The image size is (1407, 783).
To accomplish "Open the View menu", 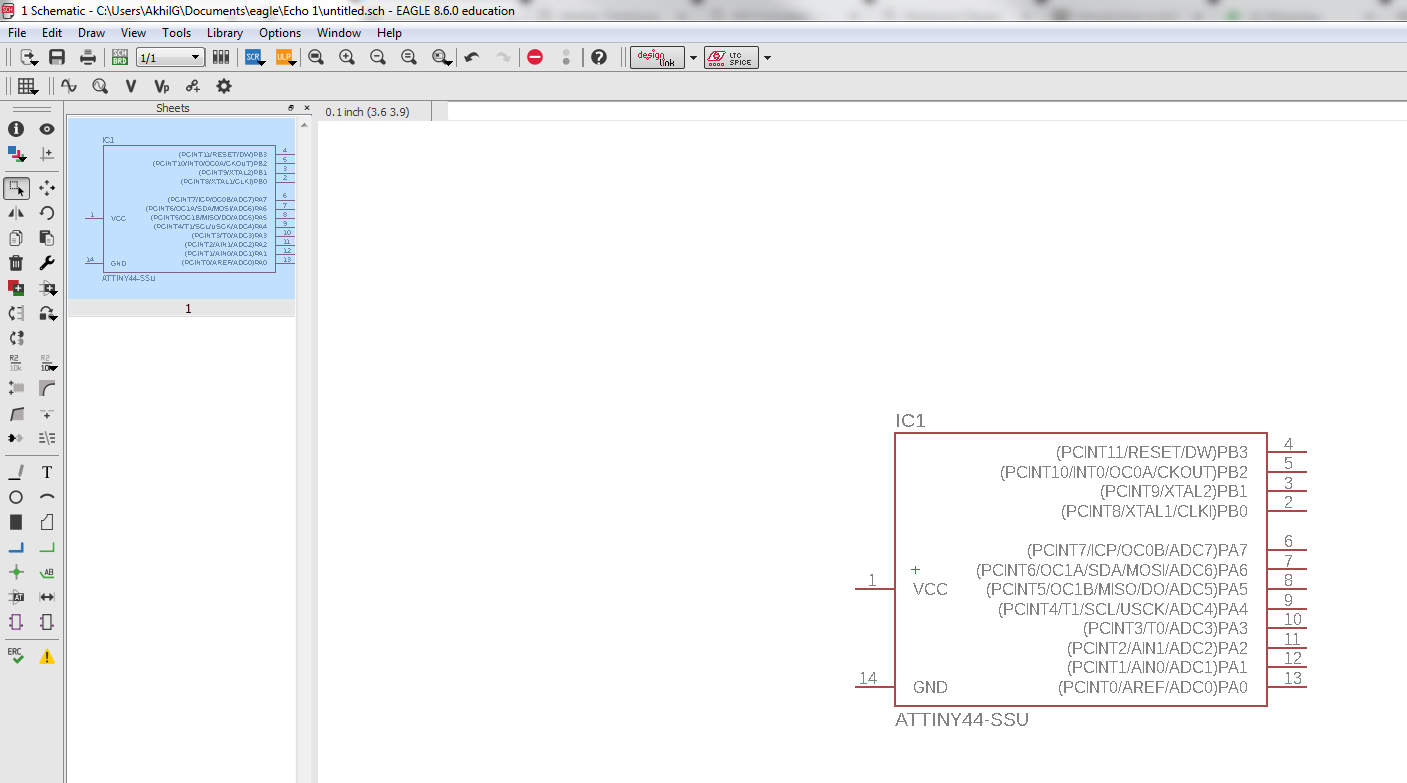I will pos(133,33).
